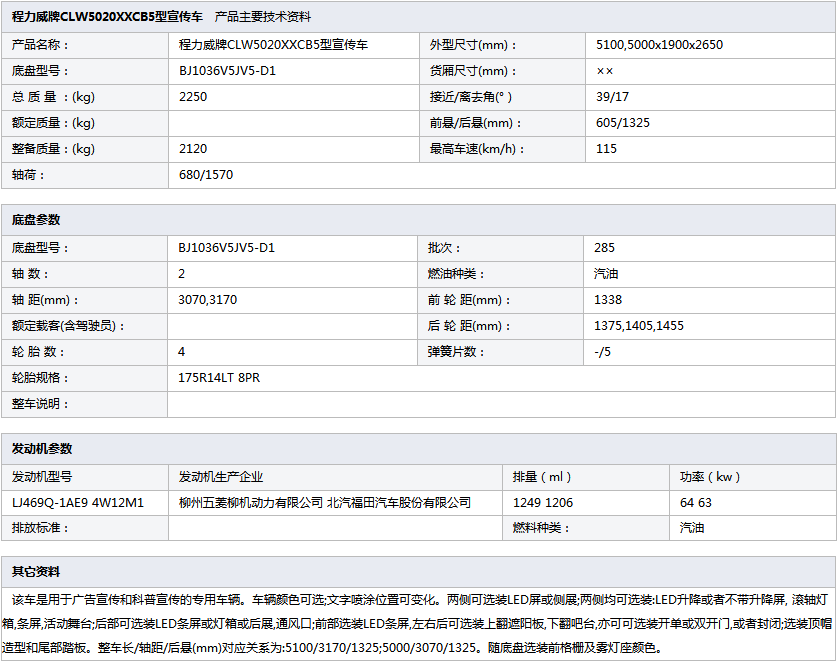The width and height of the screenshot is (837, 662).
Task: Click the description paragraph starting 该车是用于广告宣传
Action: click(x=418, y=624)
